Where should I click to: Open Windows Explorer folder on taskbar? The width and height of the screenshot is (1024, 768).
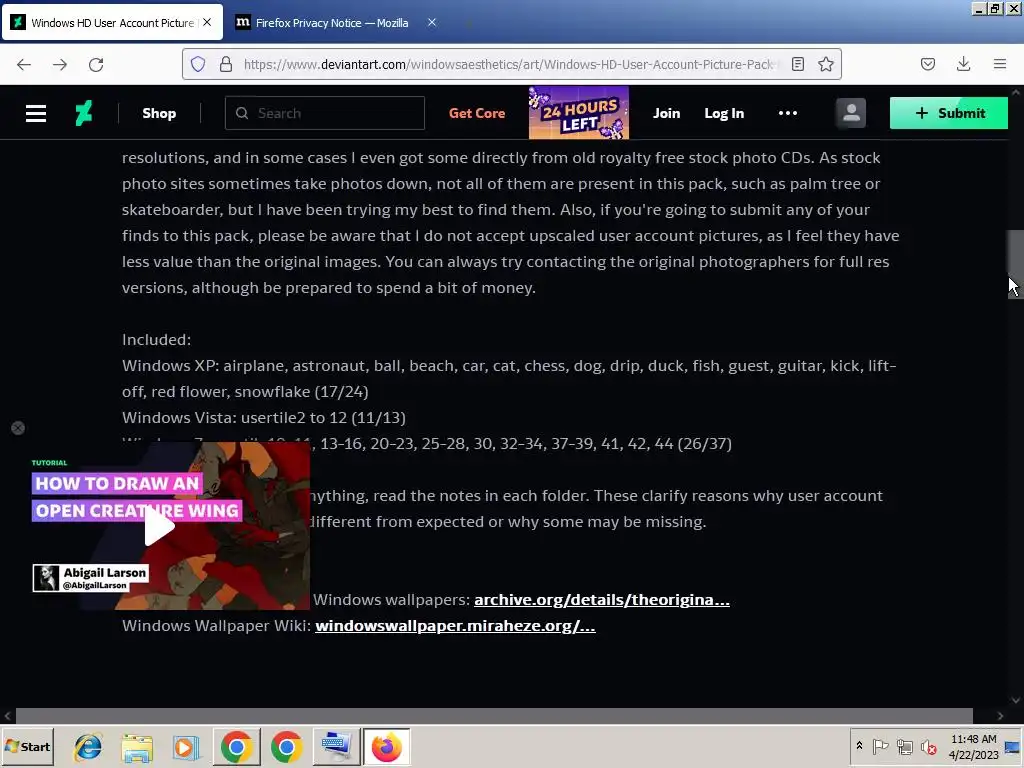[137, 747]
